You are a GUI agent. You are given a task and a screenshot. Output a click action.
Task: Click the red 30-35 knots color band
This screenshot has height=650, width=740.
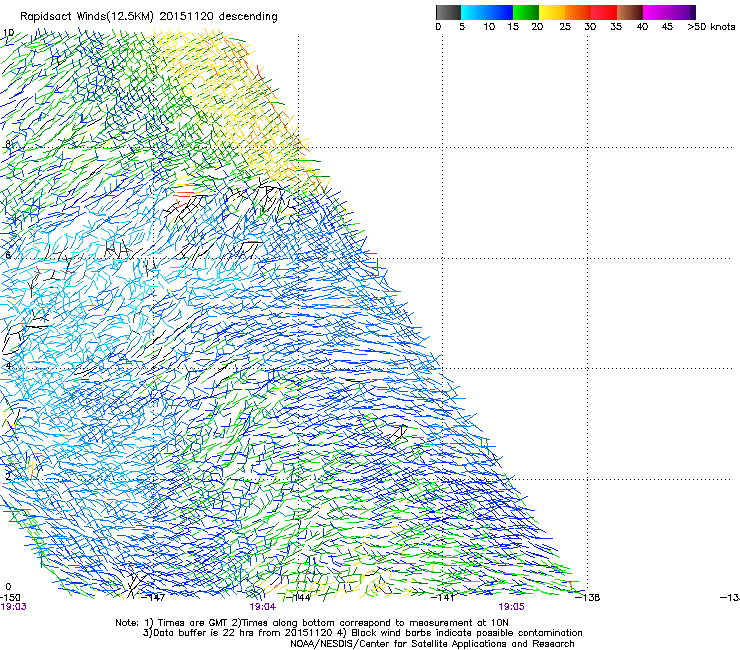[604, 12]
